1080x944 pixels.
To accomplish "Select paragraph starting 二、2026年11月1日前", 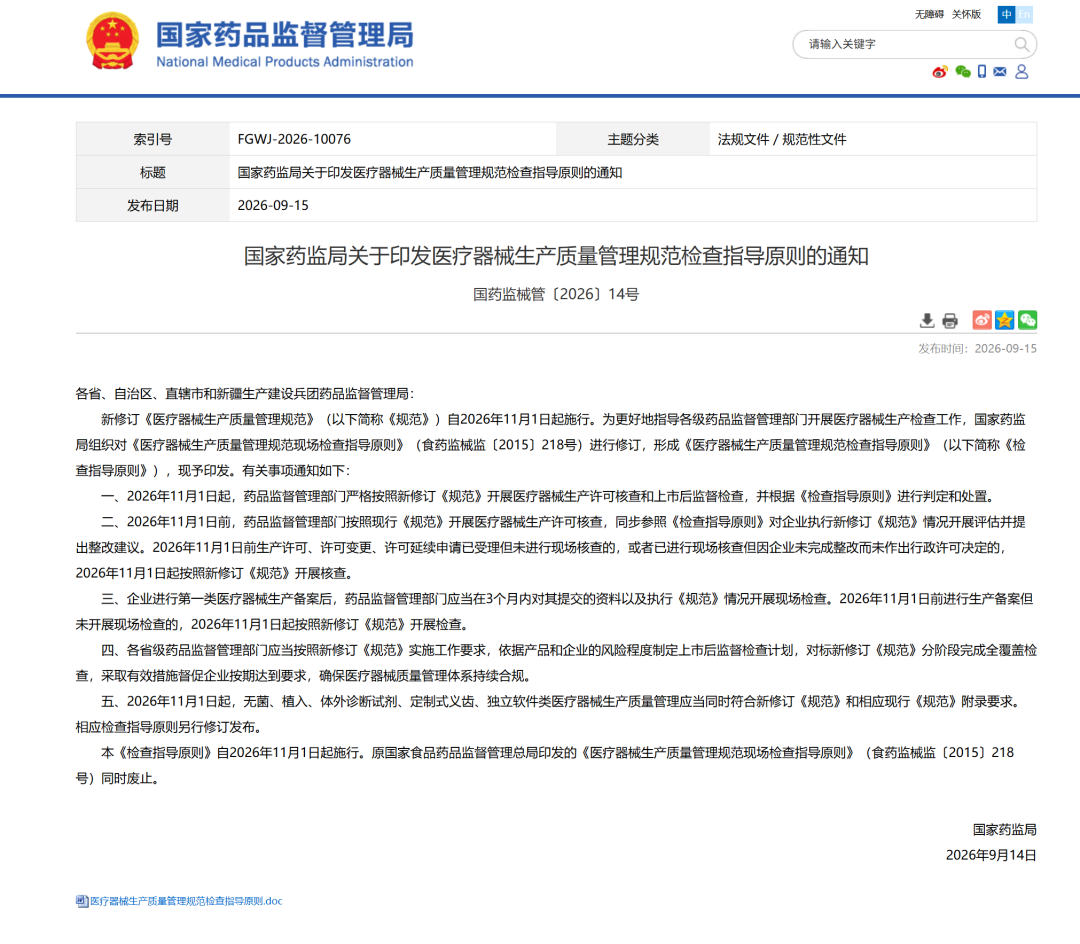I will point(551,547).
